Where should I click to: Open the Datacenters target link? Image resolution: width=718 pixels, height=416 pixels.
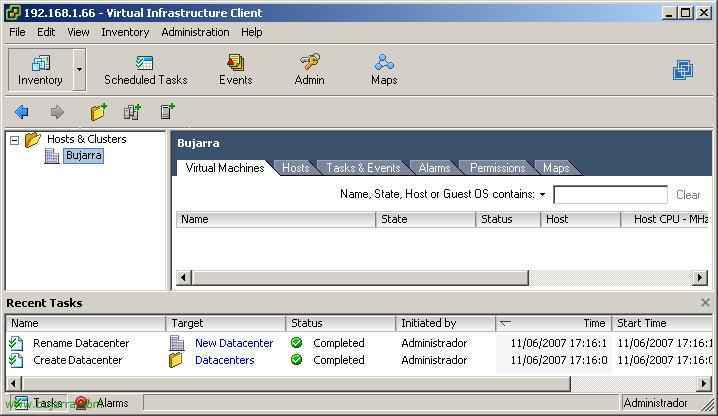(x=224, y=361)
